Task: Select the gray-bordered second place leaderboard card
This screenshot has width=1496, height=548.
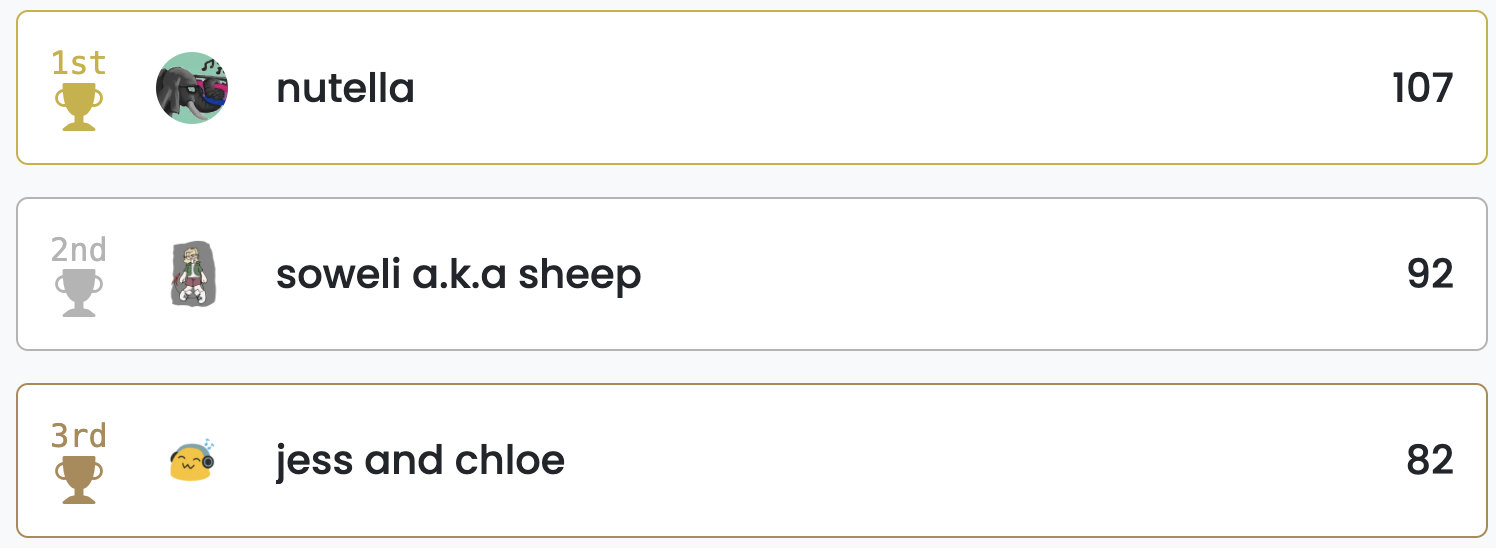Action: (752, 274)
